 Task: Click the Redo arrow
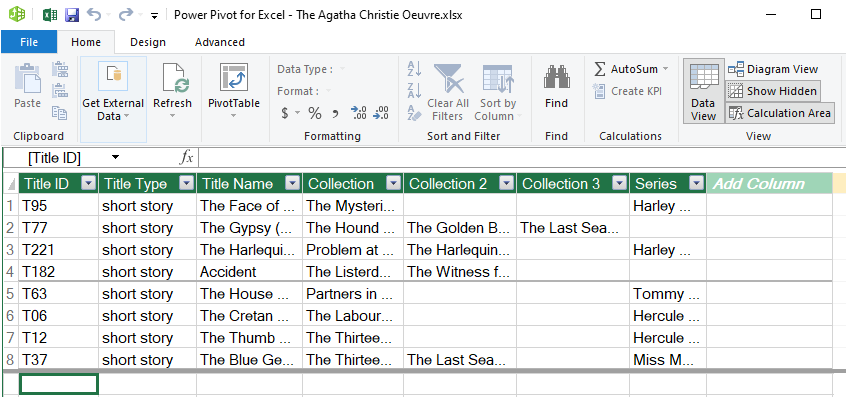point(126,15)
